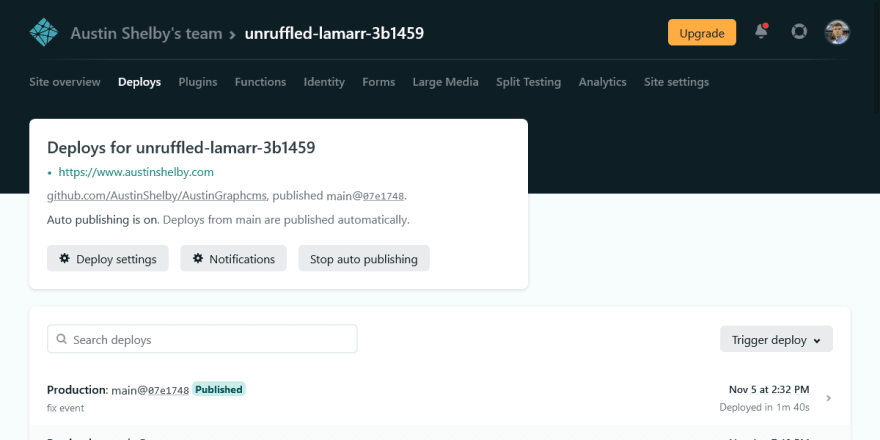Open the github.com/AustinShelby/AustinGraphcms repo link
The width and height of the screenshot is (880, 440).
point(157,196)
